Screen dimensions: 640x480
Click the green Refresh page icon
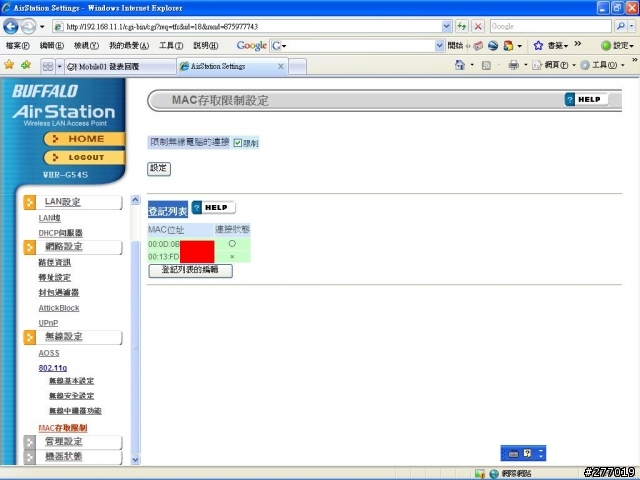click(x=462, y=27)
